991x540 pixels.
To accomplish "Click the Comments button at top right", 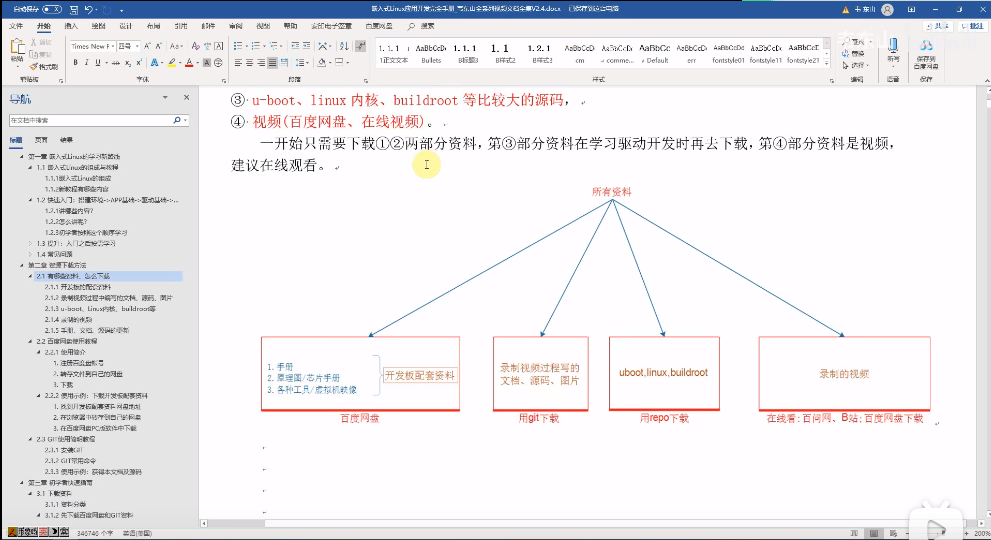I will coord(972,26).
